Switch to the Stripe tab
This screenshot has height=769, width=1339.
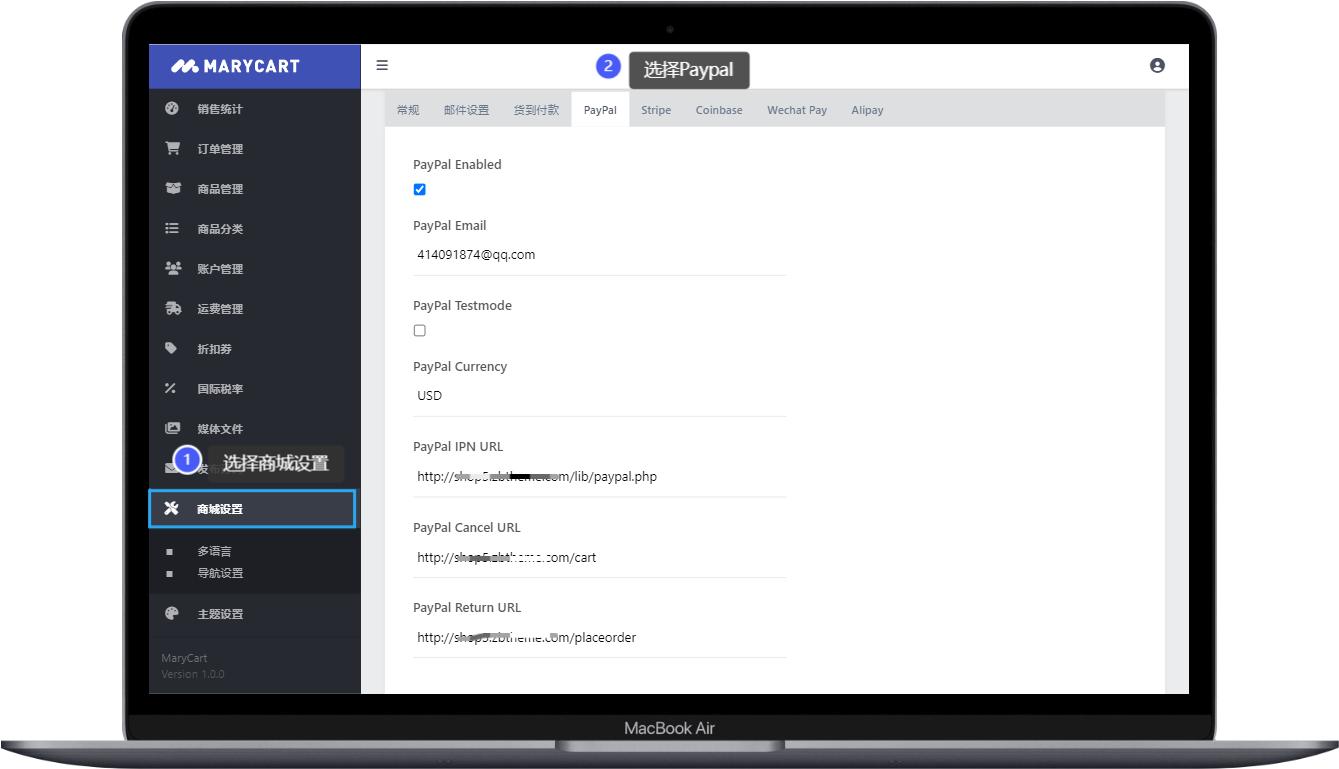tap(656, 110)
